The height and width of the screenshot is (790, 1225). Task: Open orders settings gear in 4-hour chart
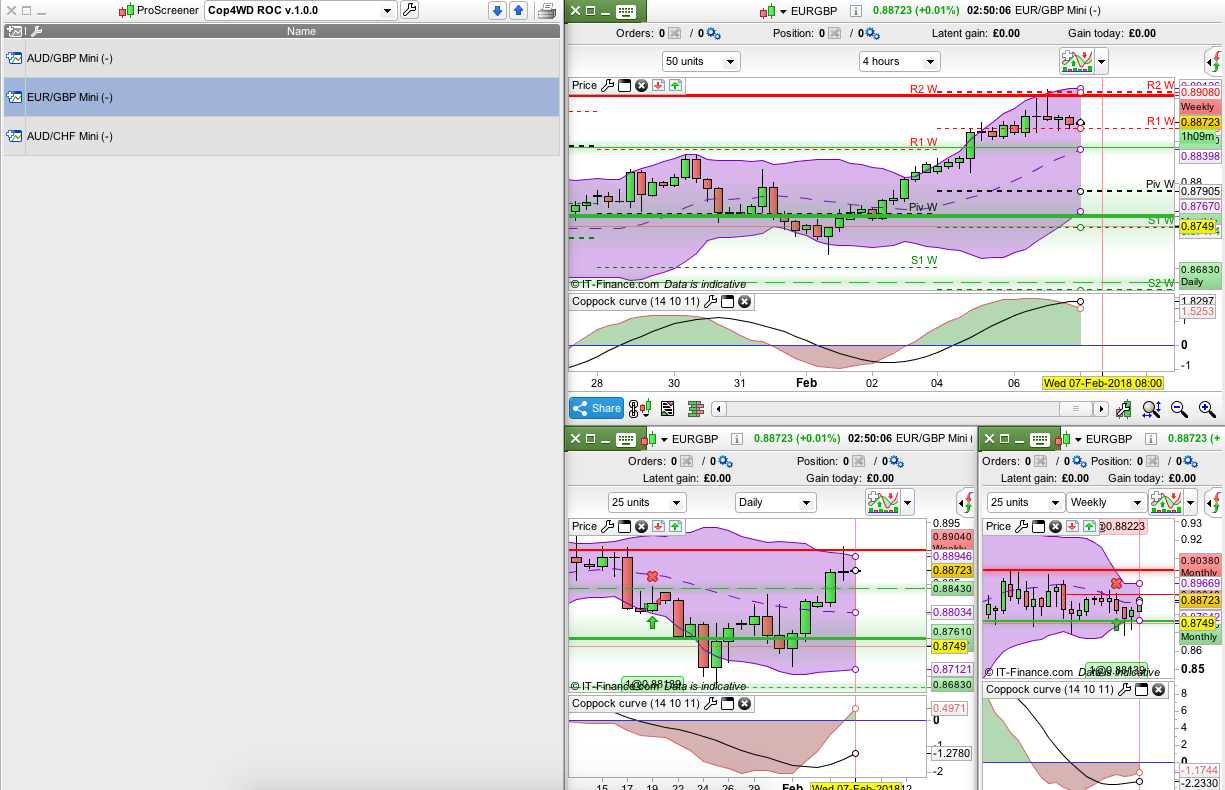[712, 34]
